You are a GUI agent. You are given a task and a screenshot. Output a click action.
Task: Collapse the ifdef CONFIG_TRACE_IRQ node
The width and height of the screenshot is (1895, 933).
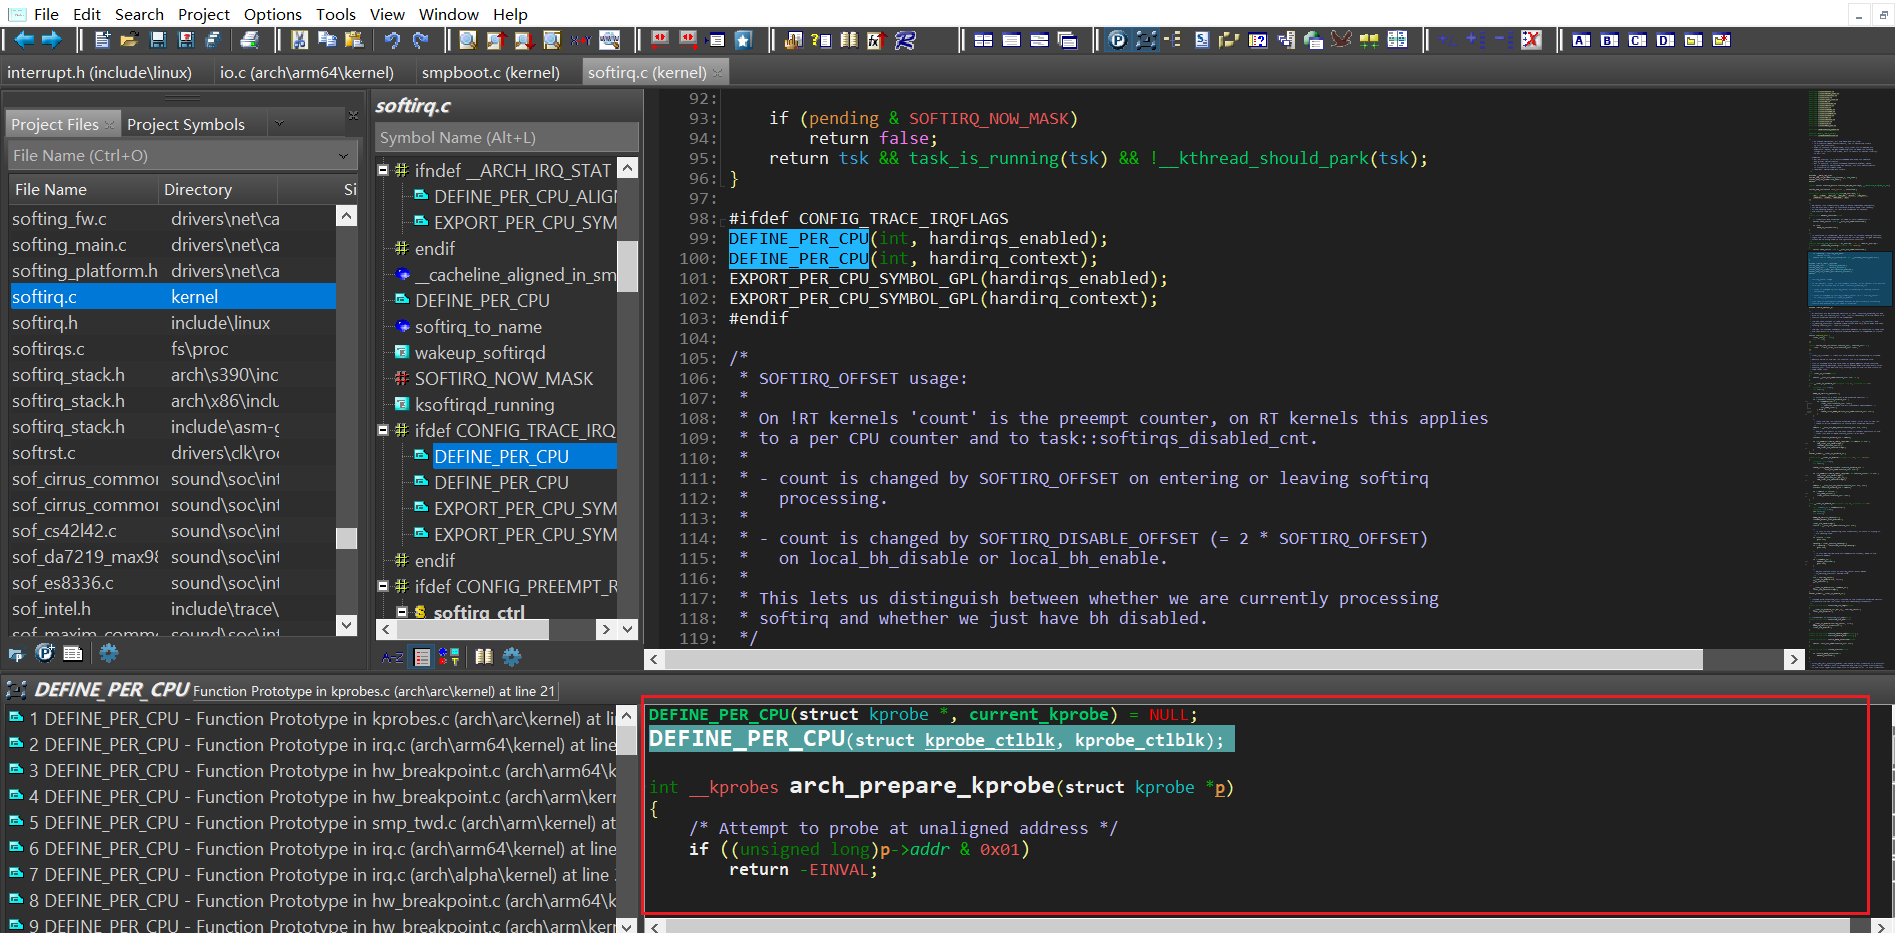[383, 431]
